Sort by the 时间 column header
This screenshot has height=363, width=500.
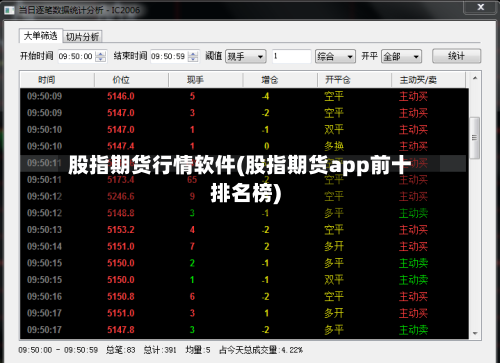pyautogui.click(x=57, y=80)
